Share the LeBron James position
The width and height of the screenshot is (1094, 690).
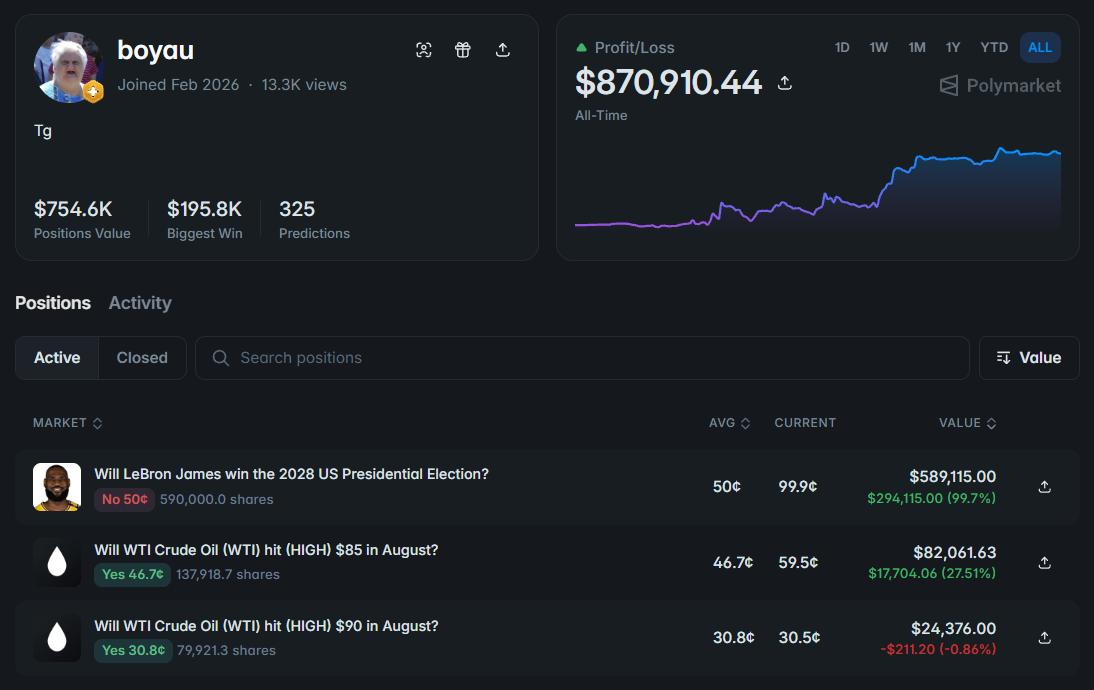[1044, 486]
